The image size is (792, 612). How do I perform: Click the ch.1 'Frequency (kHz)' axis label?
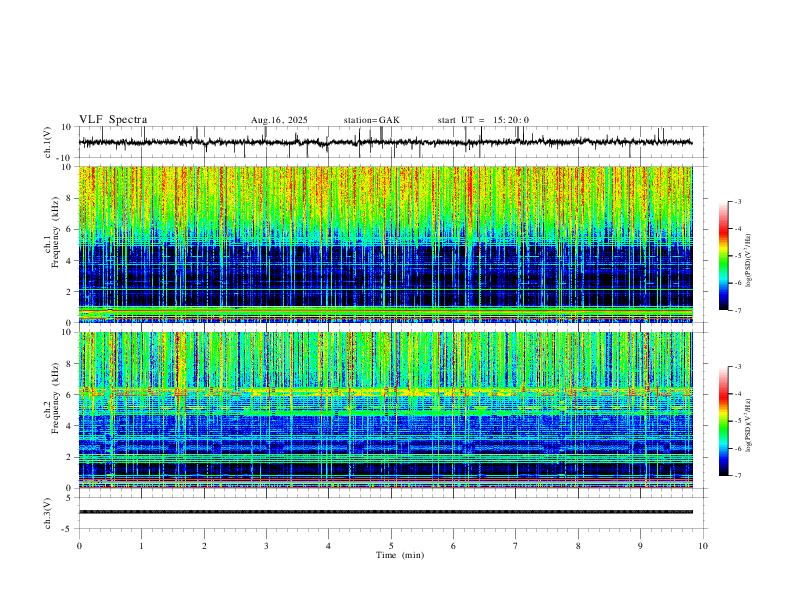[x=55, y=230]
